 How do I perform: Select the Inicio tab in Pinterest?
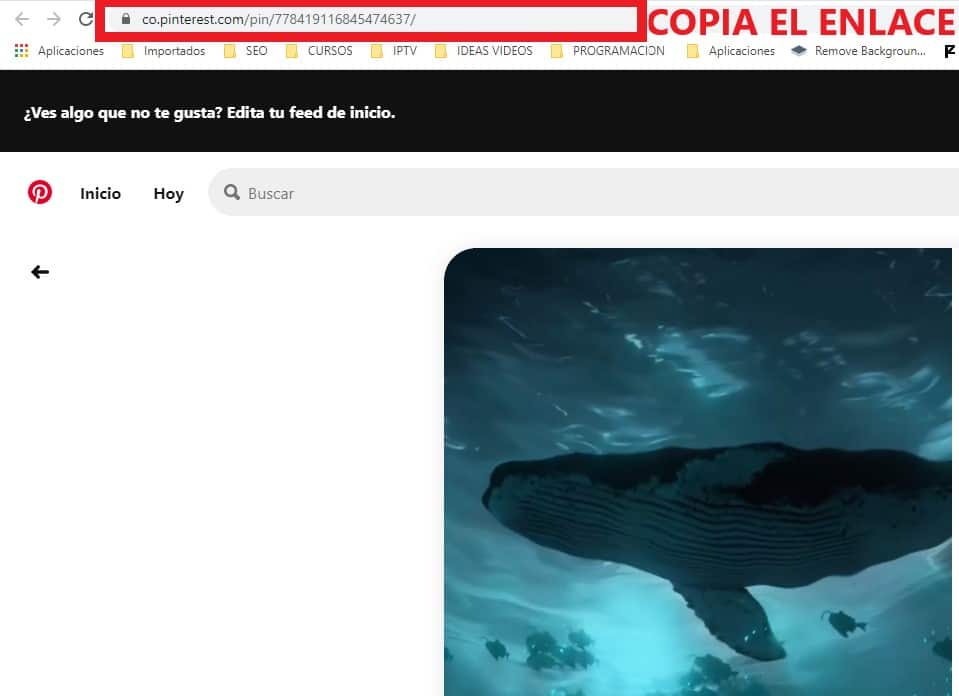point(100,194)
